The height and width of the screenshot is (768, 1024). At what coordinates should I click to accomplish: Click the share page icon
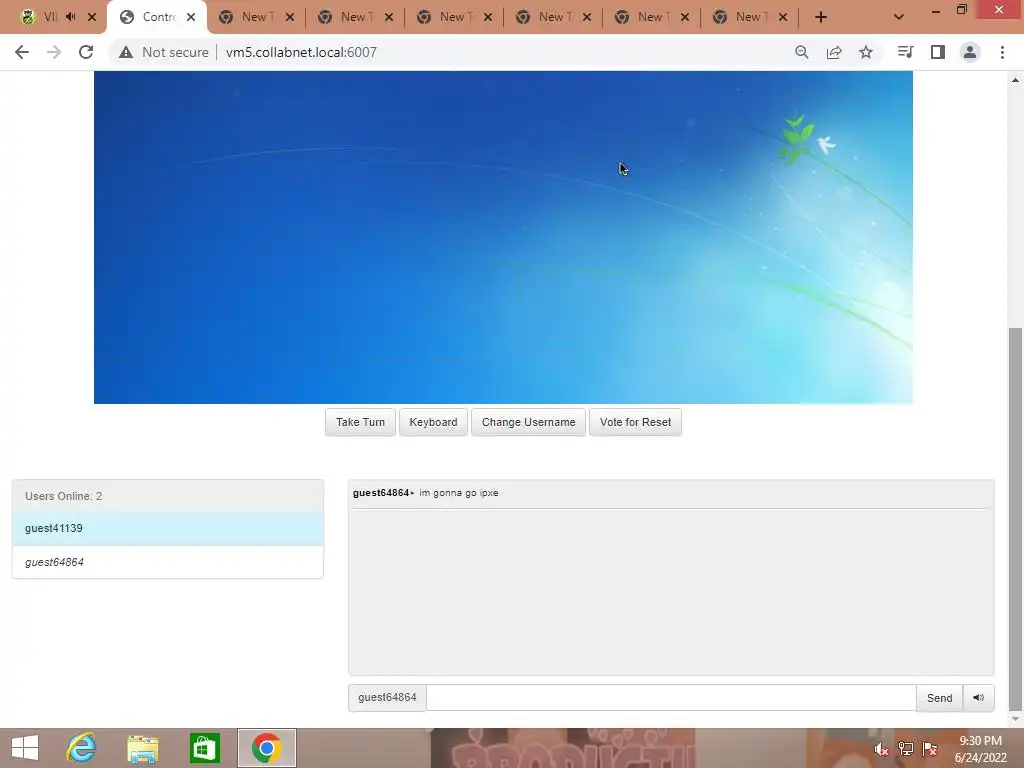click(x=834, y=52)
